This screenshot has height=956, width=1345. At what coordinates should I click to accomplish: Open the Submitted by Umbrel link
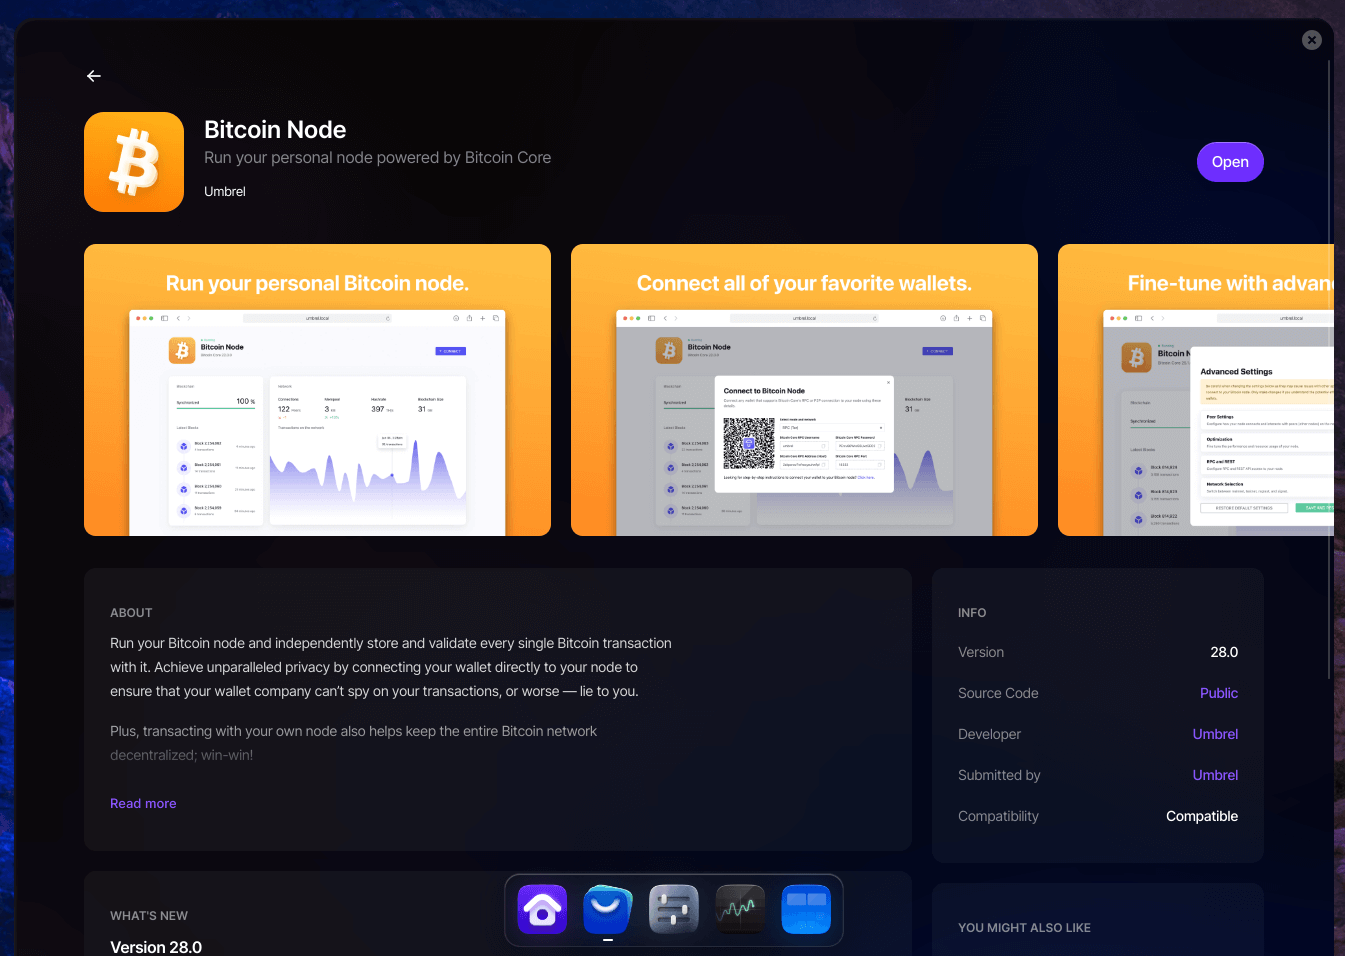click(1215, 775)
